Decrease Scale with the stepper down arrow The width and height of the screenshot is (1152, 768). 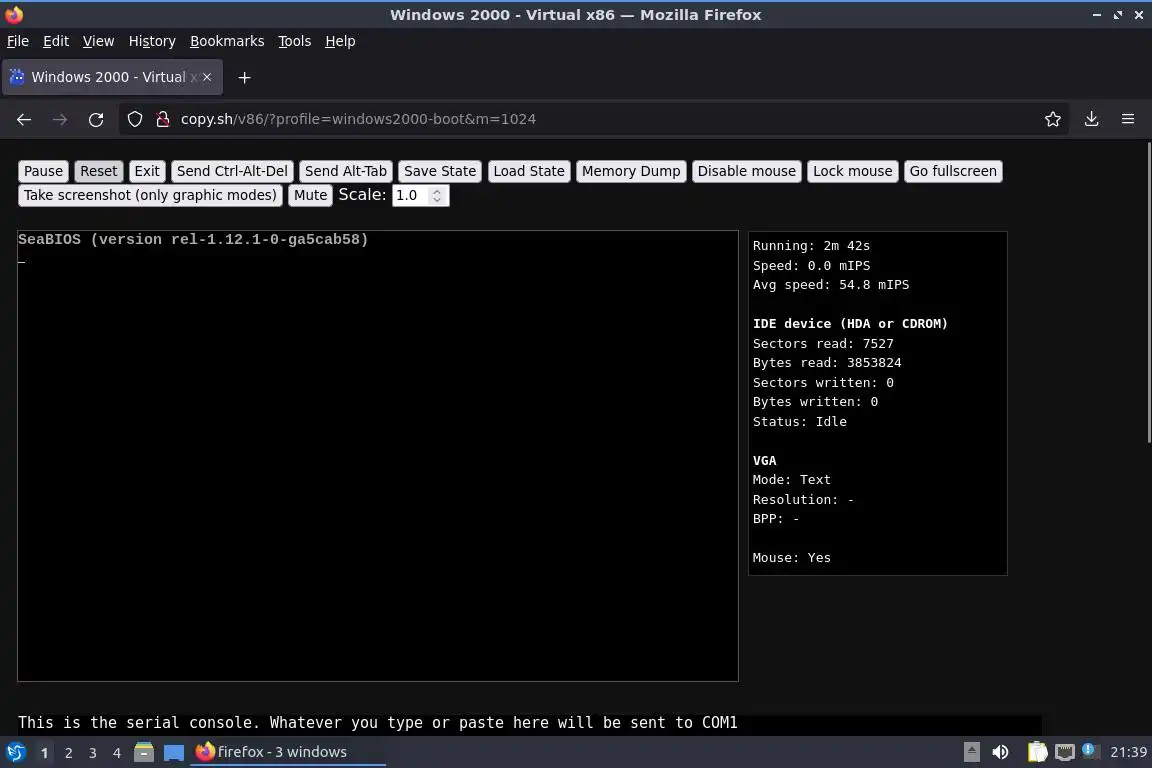[437, 200]
